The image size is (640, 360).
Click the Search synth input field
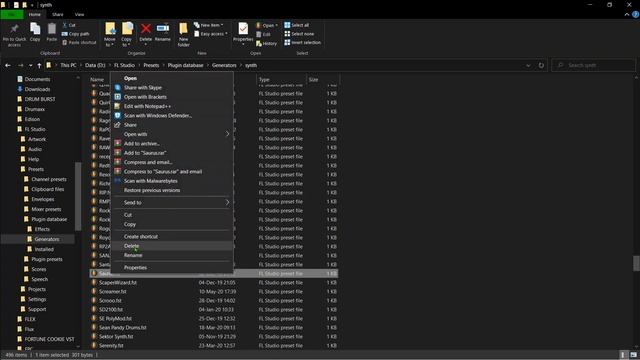pyautogui.click(x=593, y=65)
